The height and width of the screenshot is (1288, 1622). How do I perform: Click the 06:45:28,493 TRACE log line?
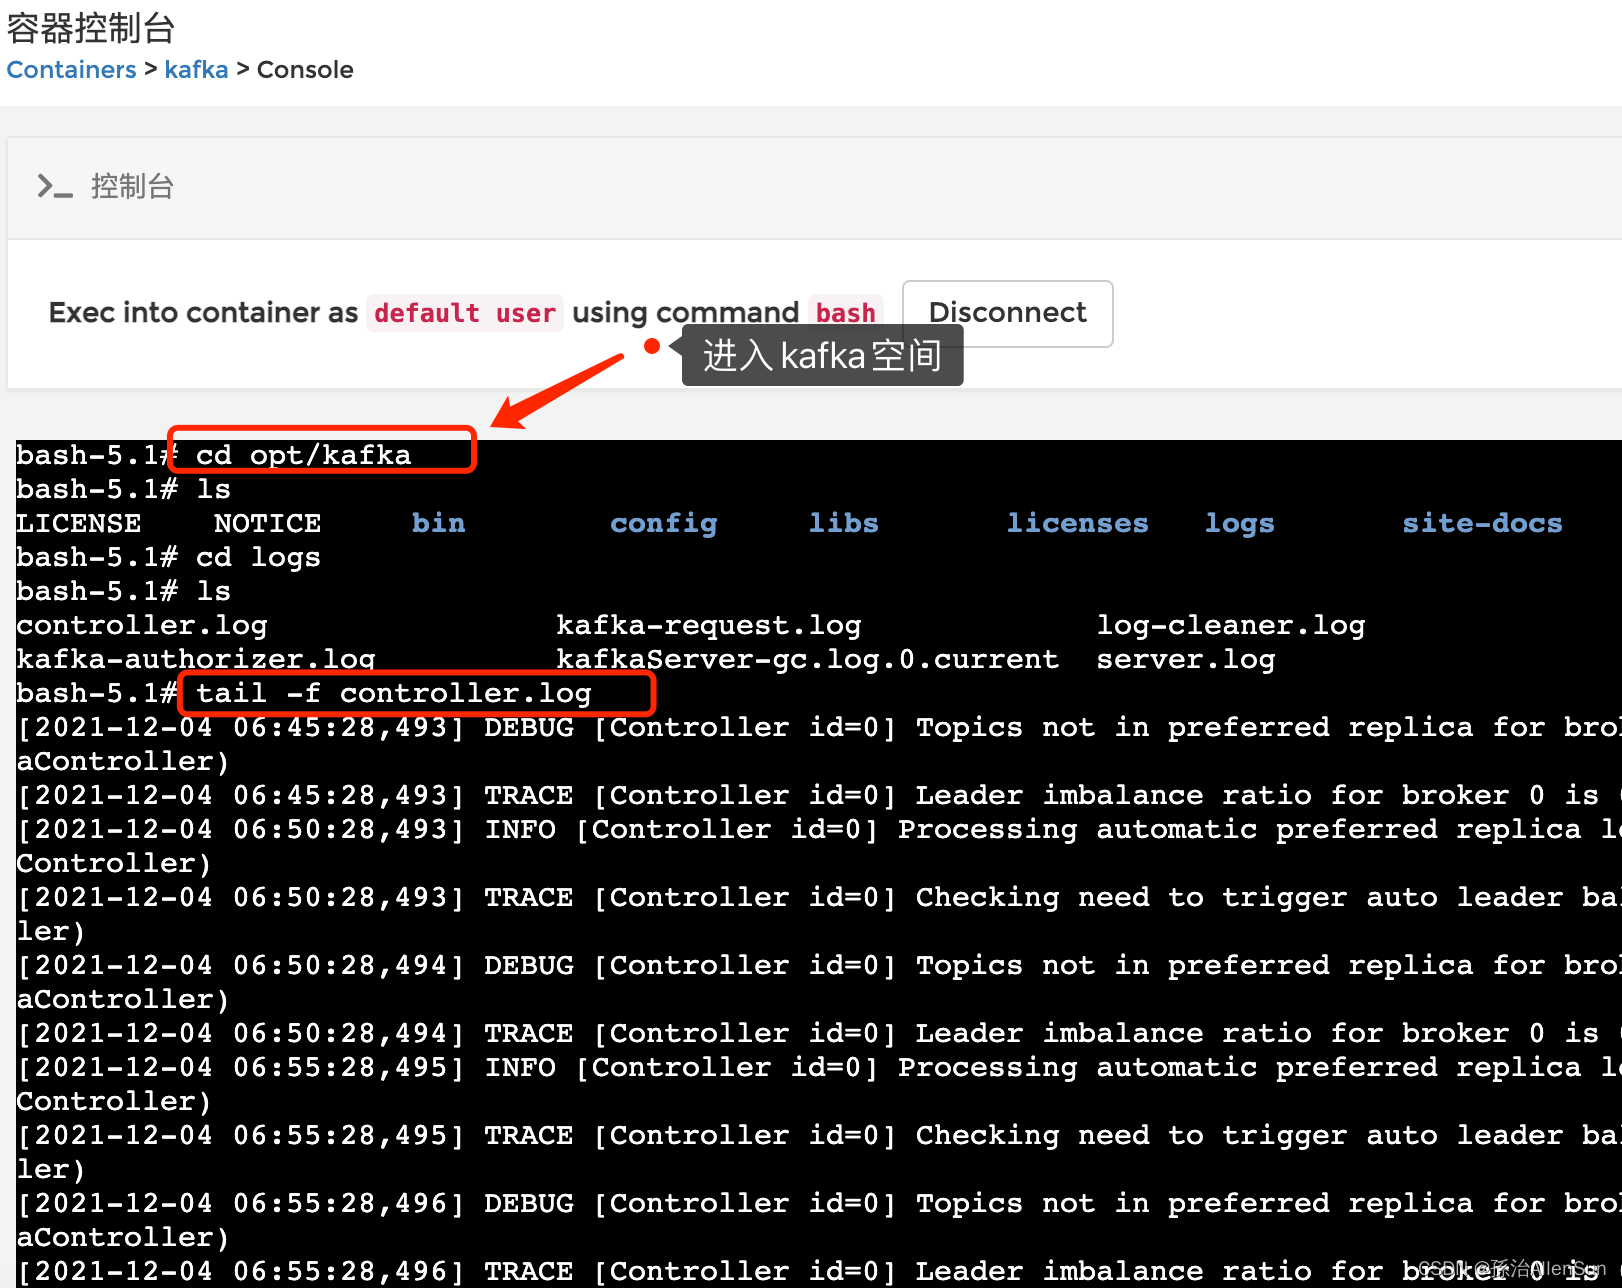pyautogui.click(x=819, y=795)
